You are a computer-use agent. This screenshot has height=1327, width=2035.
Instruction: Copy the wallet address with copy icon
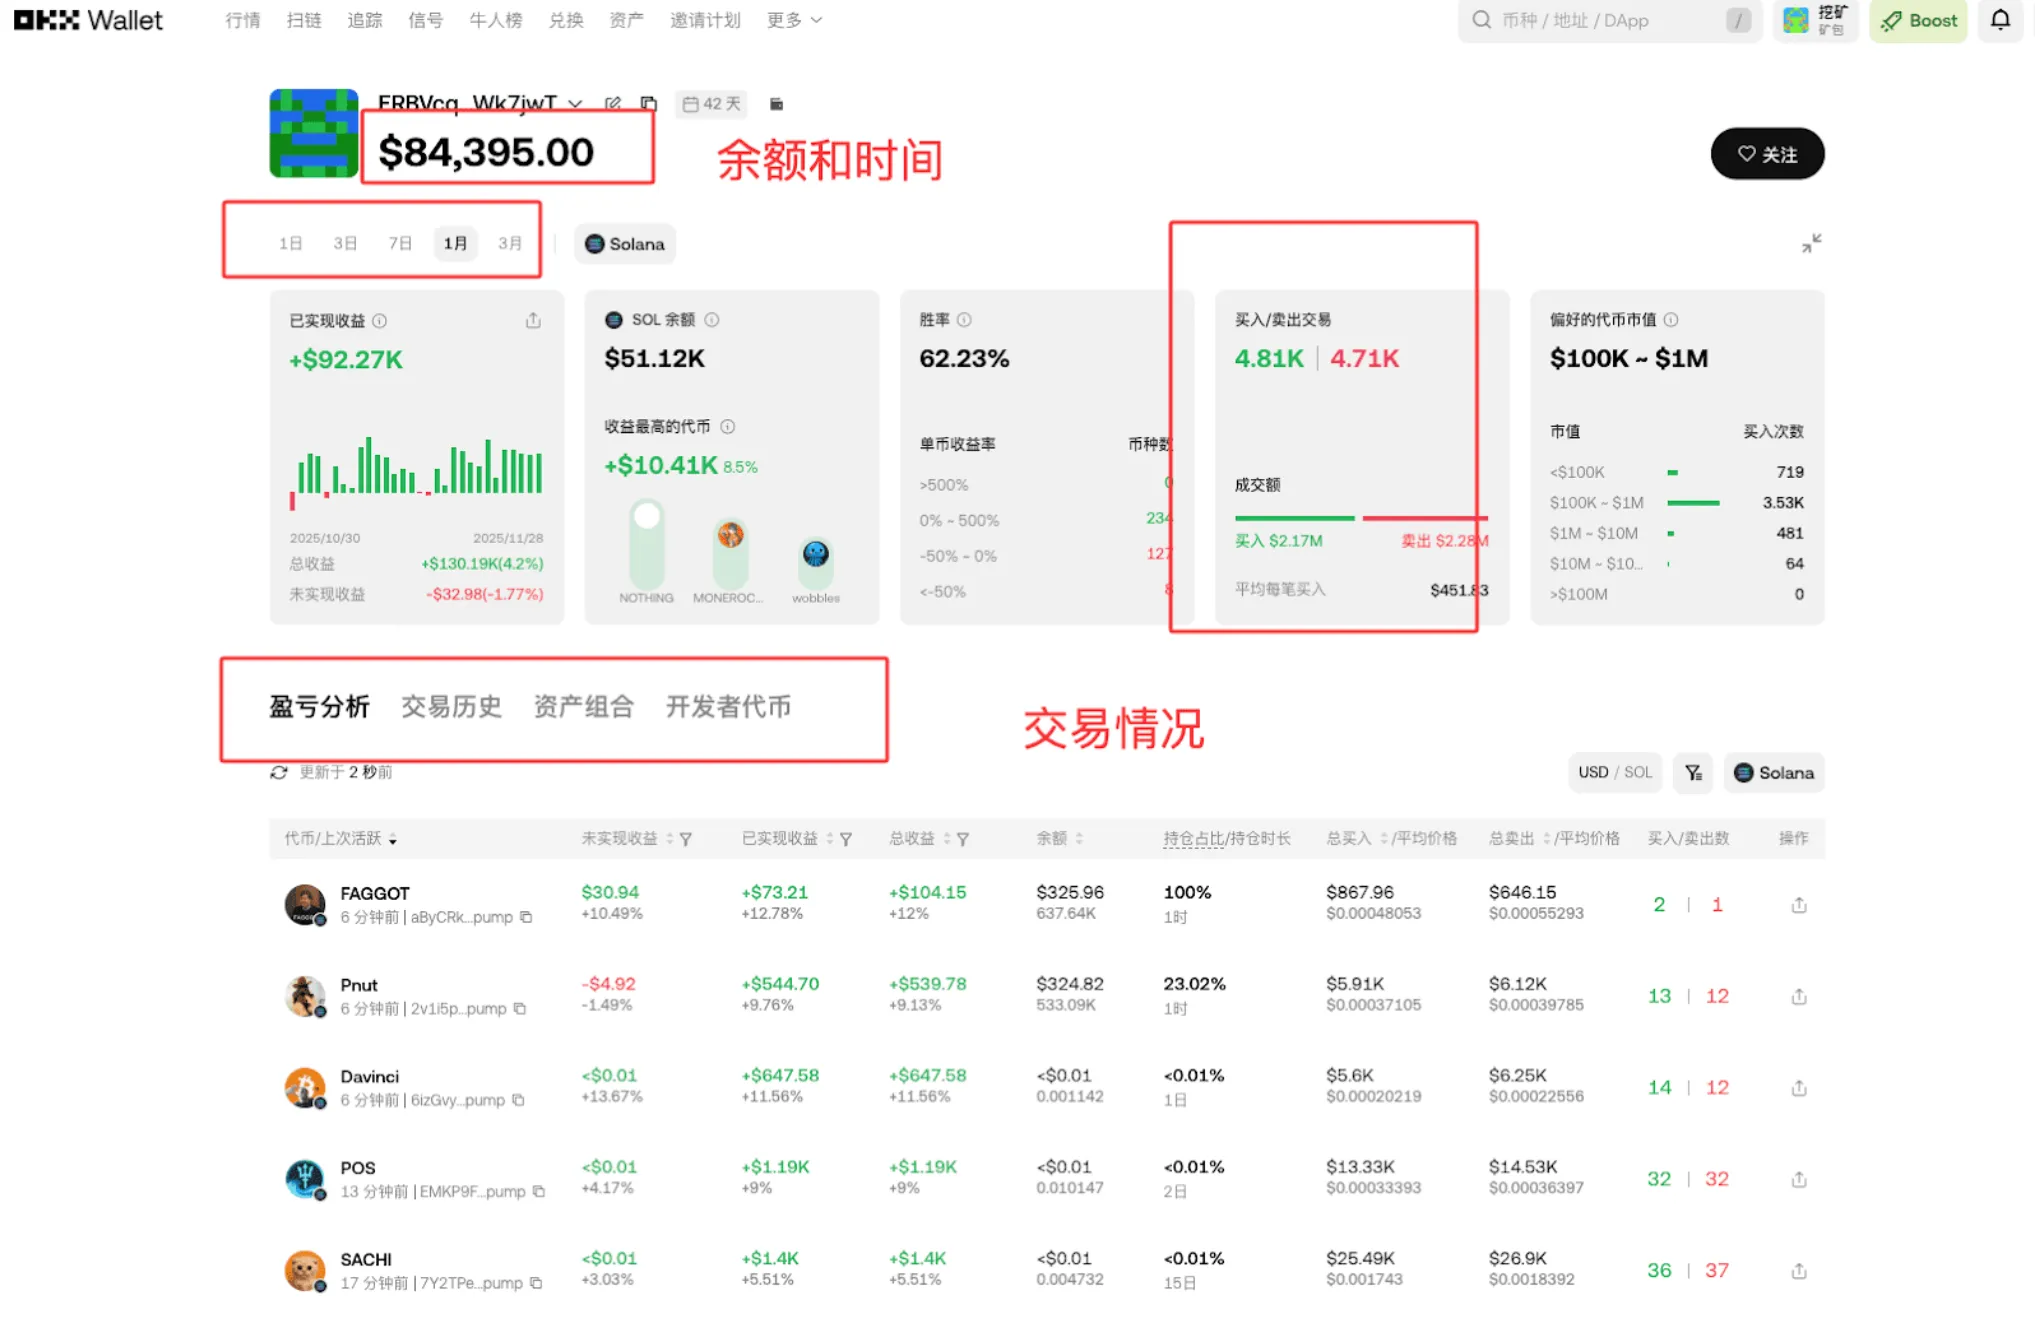648,104
